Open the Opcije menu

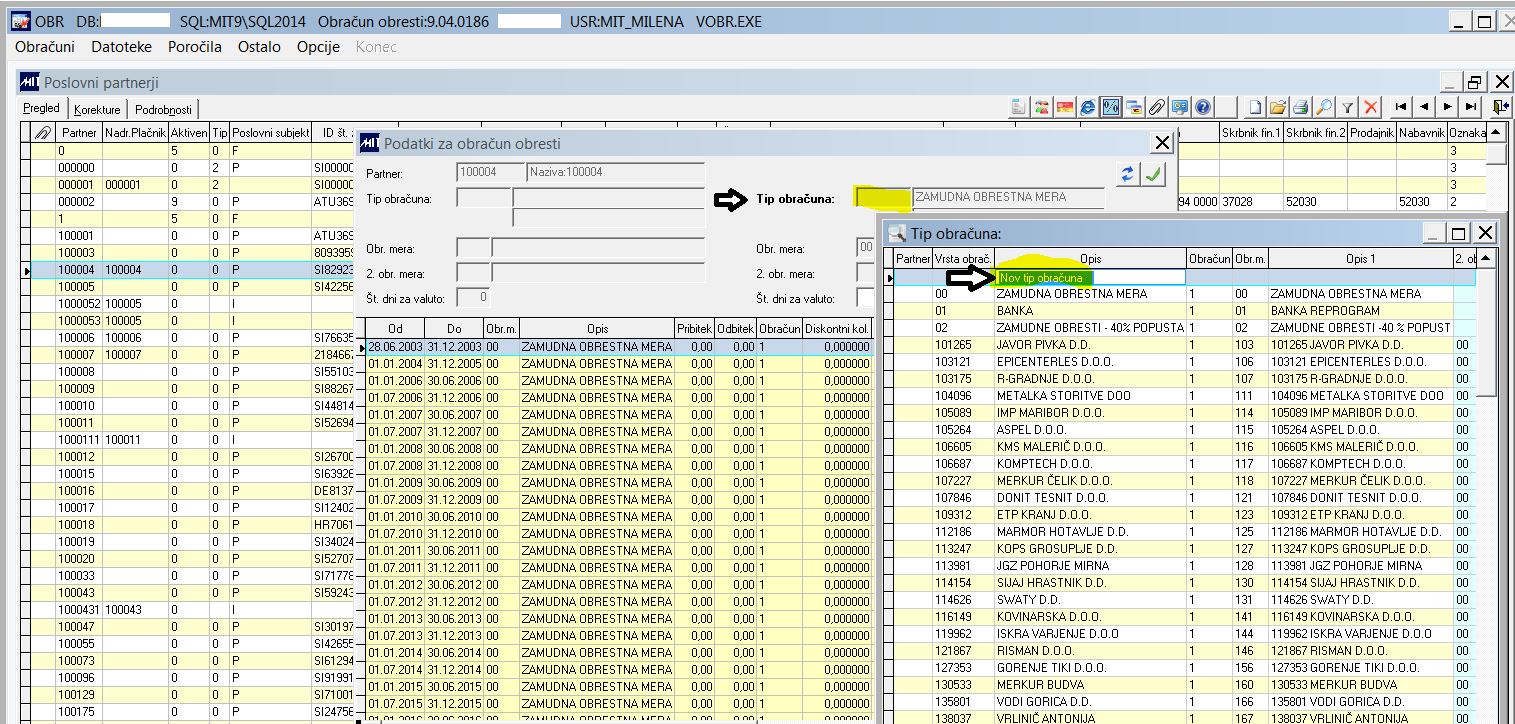pos(318,47)
